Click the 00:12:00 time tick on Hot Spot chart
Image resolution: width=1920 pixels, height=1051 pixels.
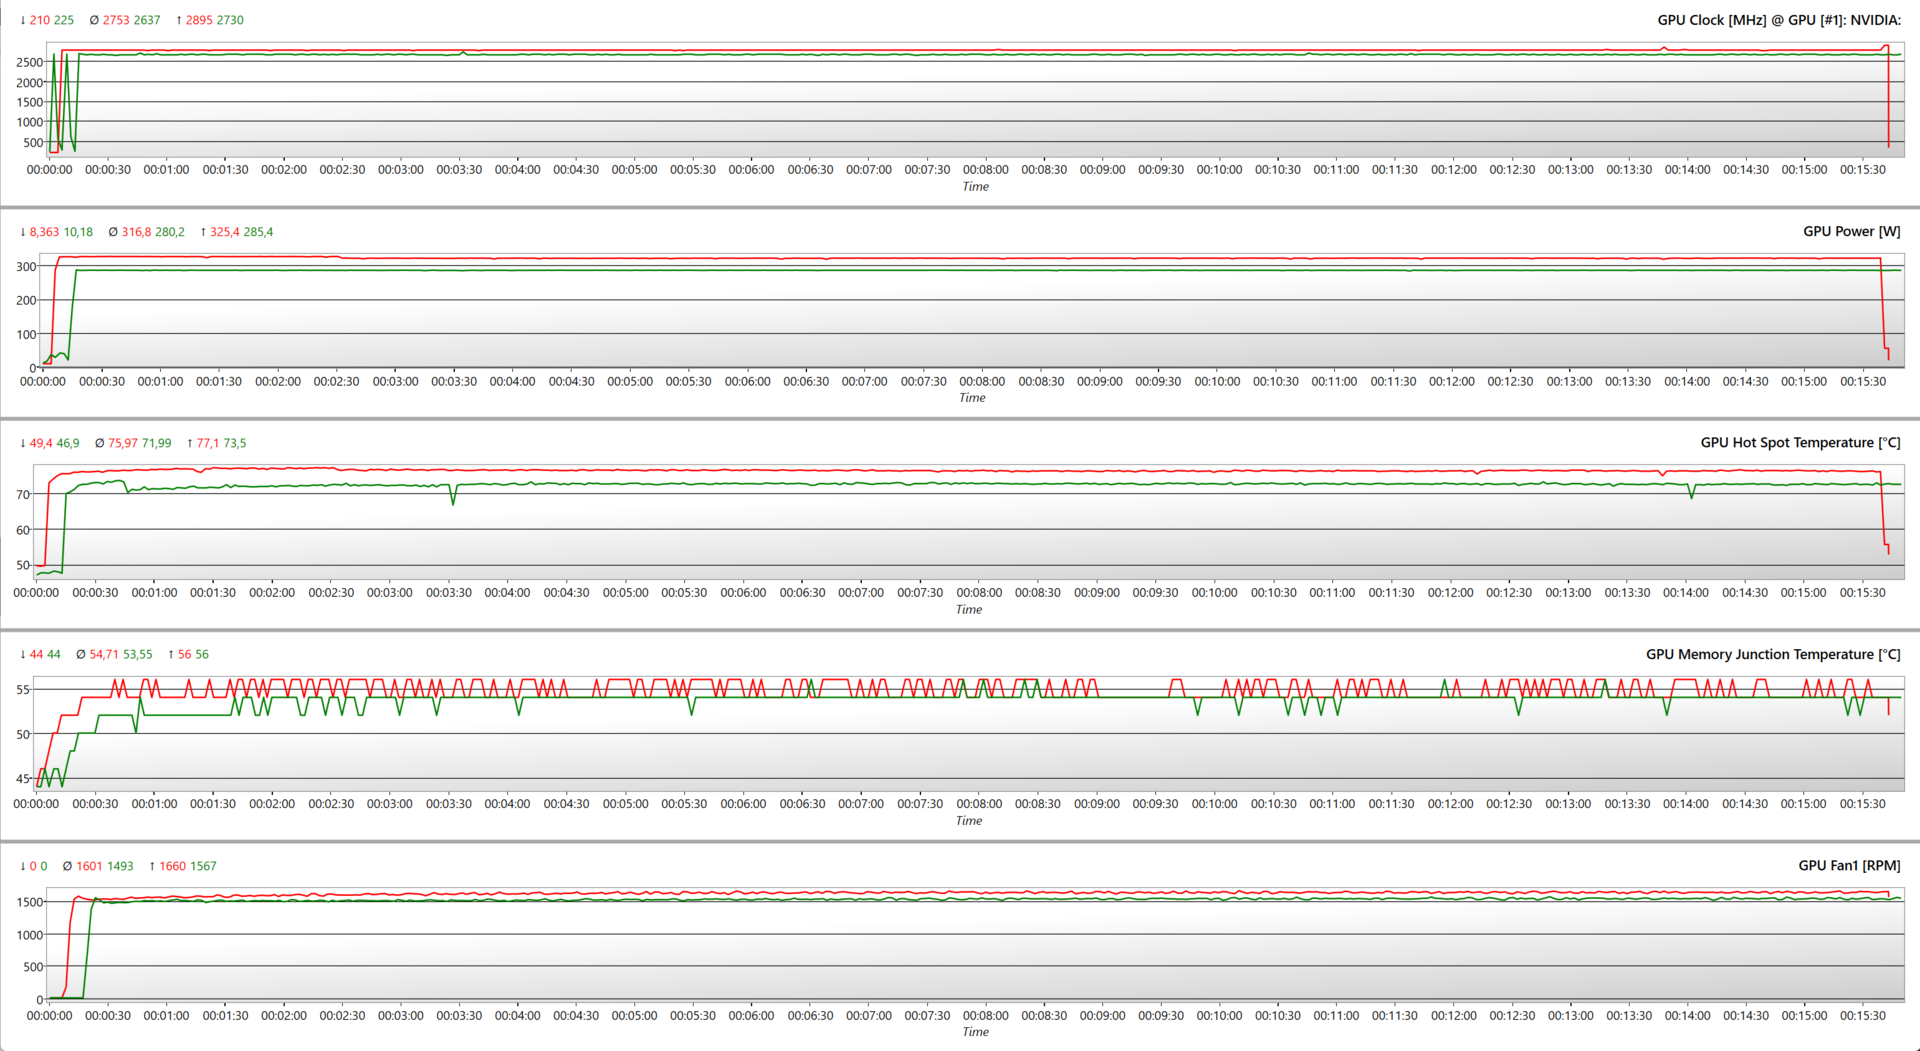click(x=1451, y=593)
